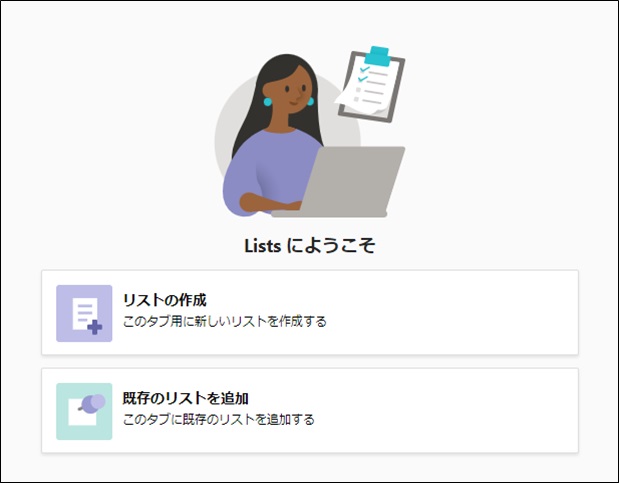619x483 pixels.
Task: Click the clipboard checklist in the illustration
Action: pos(370,85)
